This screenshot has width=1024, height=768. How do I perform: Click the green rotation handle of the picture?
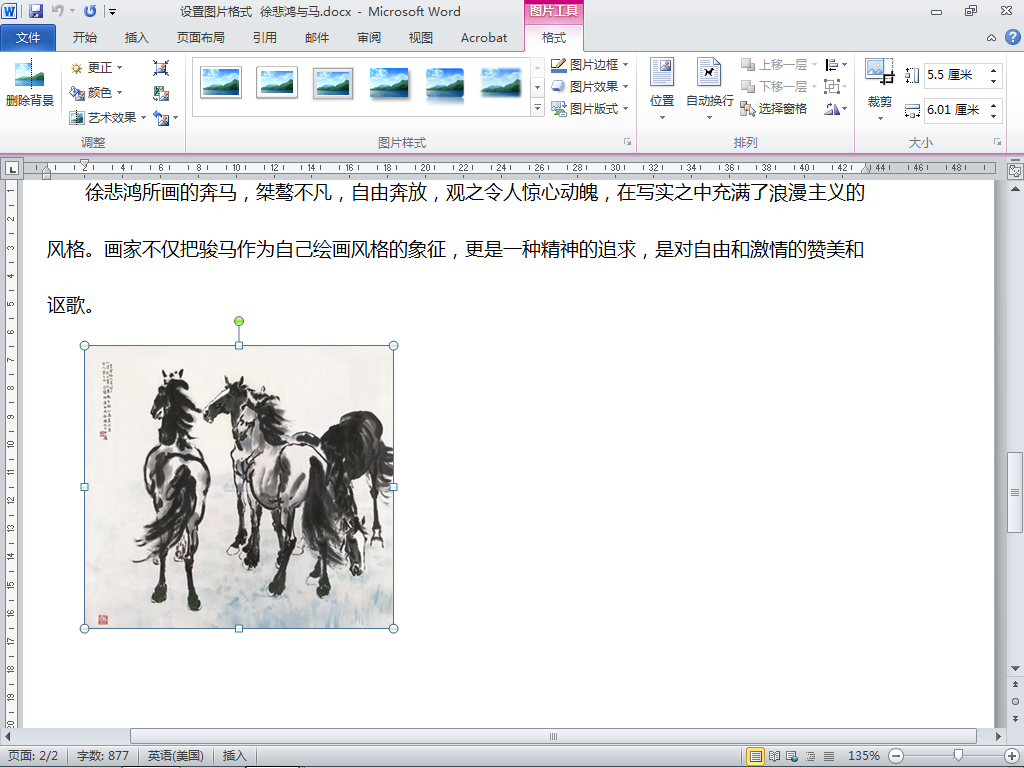click(239, 321)
